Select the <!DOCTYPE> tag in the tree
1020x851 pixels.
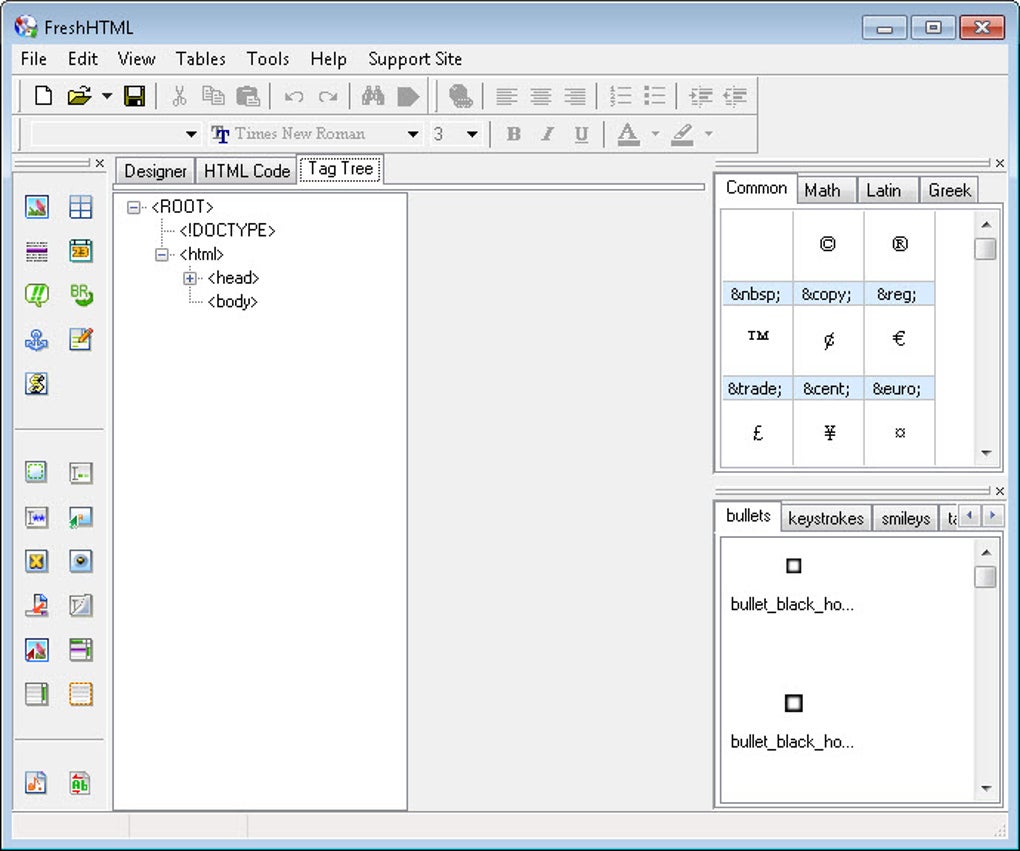tap(227, 230)
